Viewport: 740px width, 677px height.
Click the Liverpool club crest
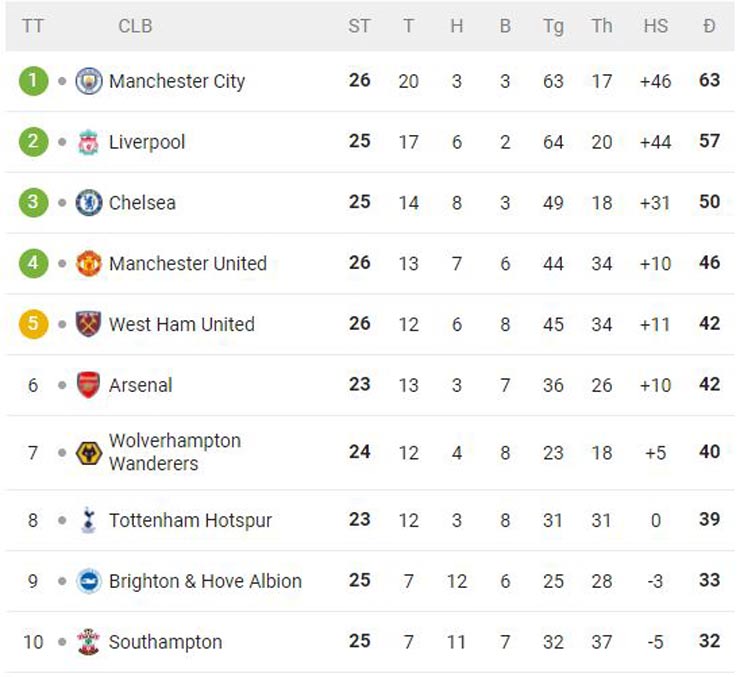point(89,142)
